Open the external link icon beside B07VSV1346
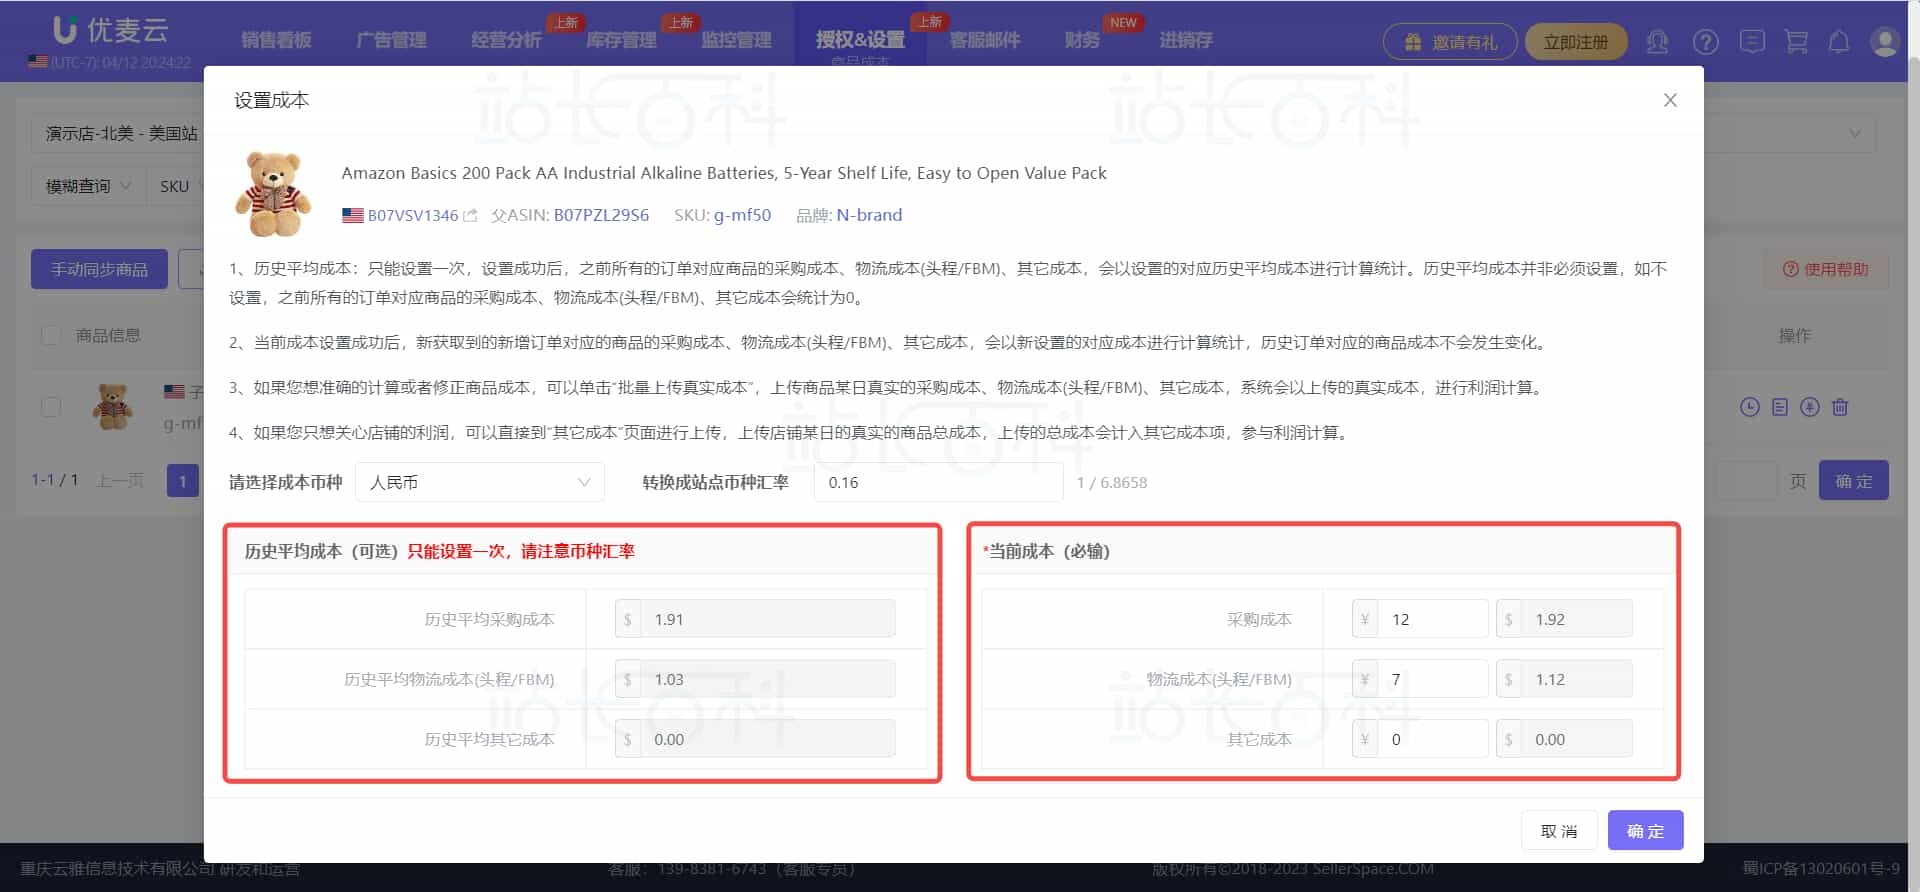 click(470, 215)
